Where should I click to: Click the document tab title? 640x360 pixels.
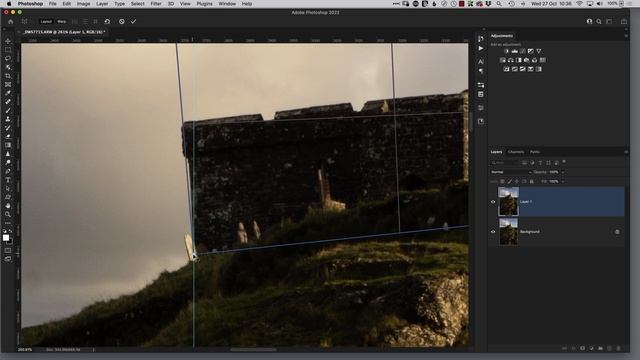[x=64, y=32]
